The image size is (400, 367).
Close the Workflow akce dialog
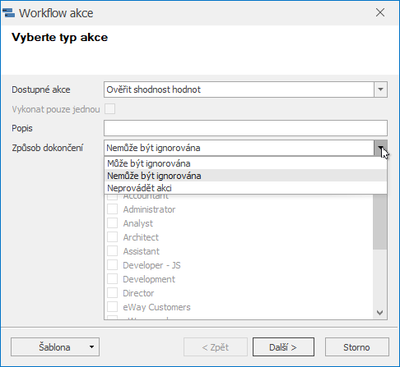pos(380,13)
